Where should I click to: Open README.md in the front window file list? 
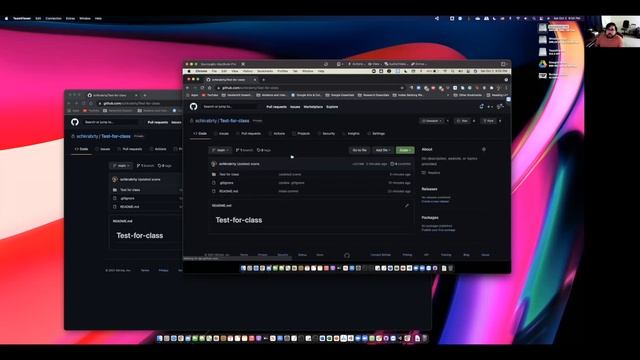[229, 191]
